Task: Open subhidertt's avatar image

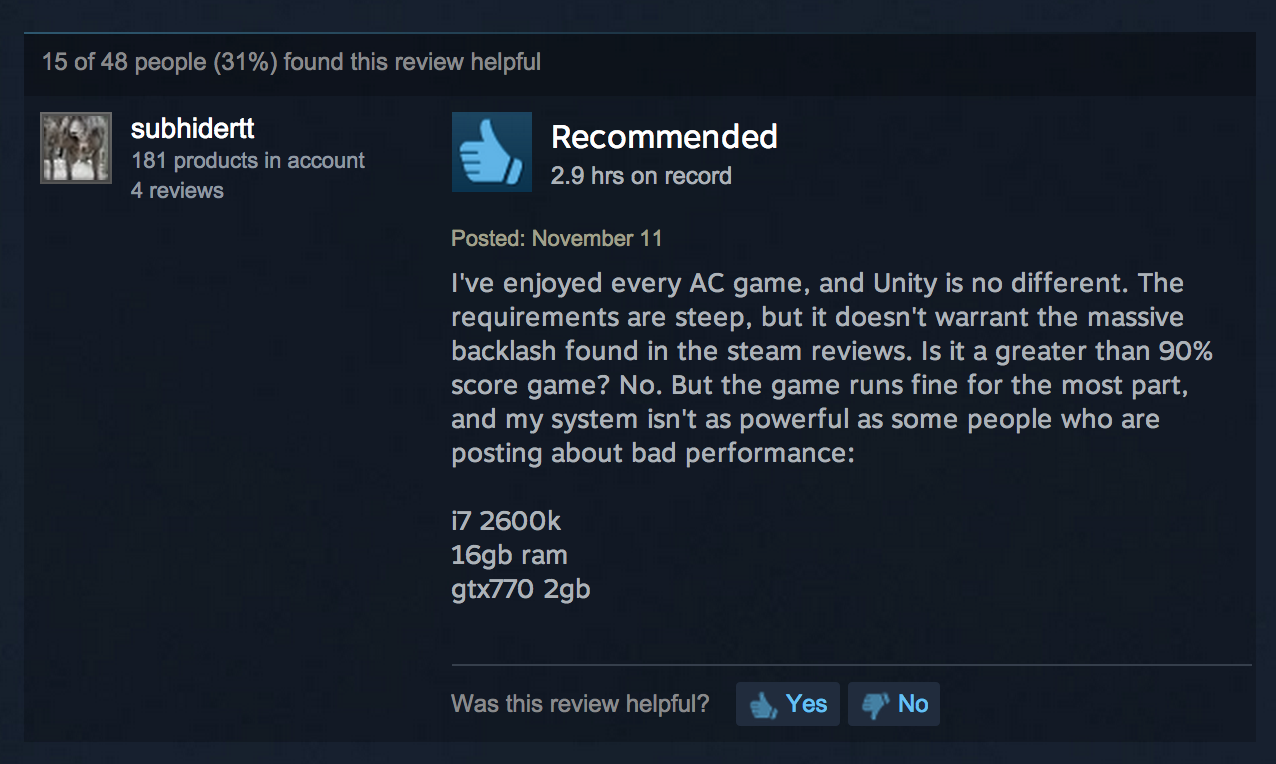Action: tap(76, 148)
